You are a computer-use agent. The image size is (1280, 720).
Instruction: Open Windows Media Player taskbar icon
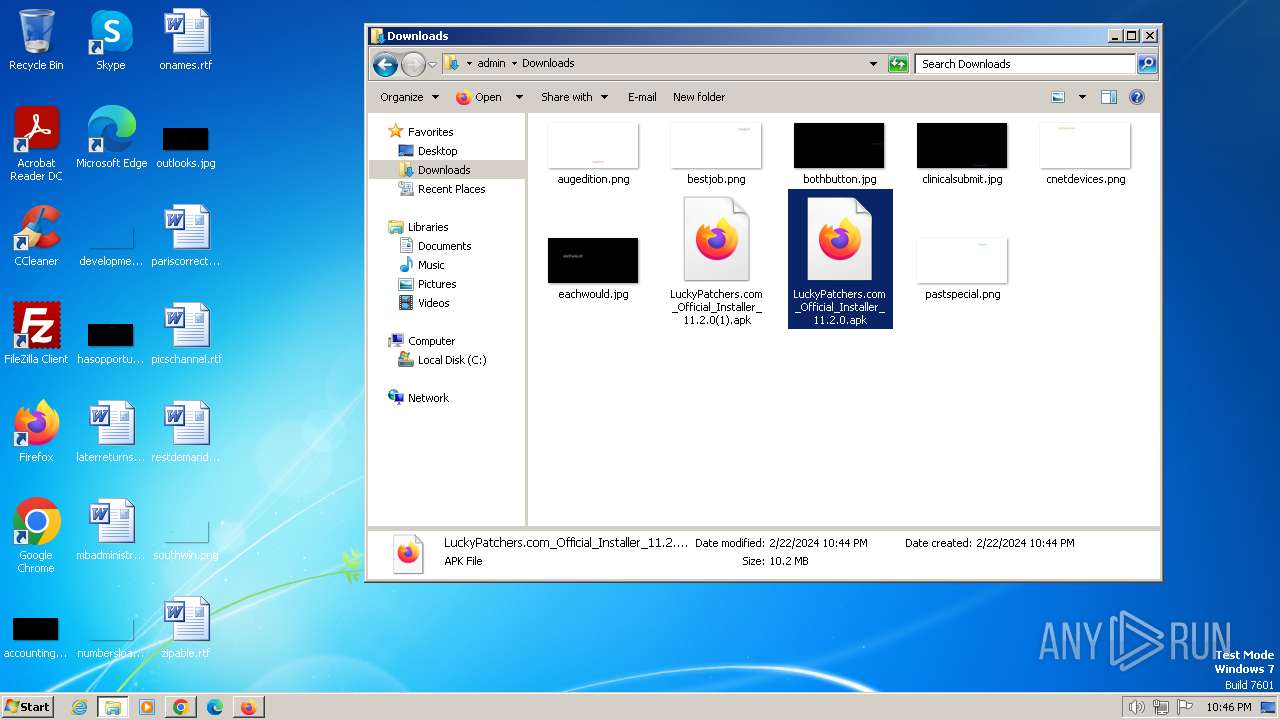pyautogui.click(x=147, y=707)
